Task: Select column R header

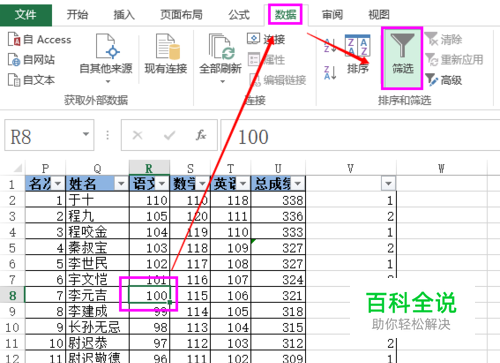Action: coord(149,168)
